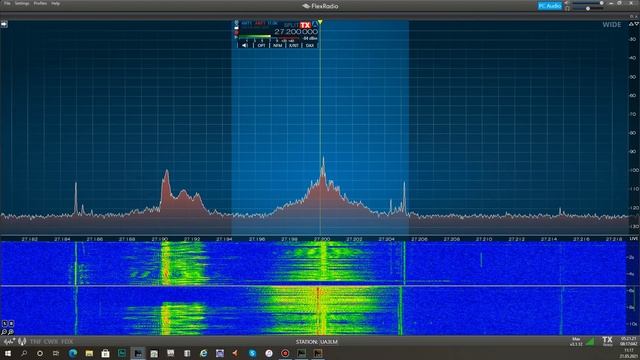This screenshot has width=640, height=360.
Task: Open the Profiles menu
Action: pos(40,3)
